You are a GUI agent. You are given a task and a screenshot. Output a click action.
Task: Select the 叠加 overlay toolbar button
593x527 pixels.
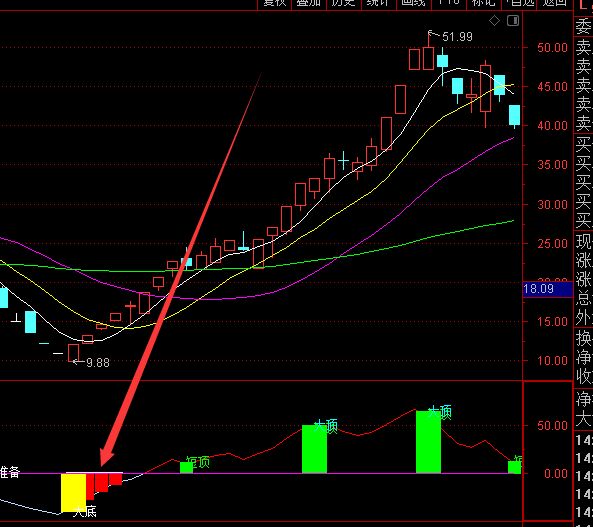tap(309, 3)
